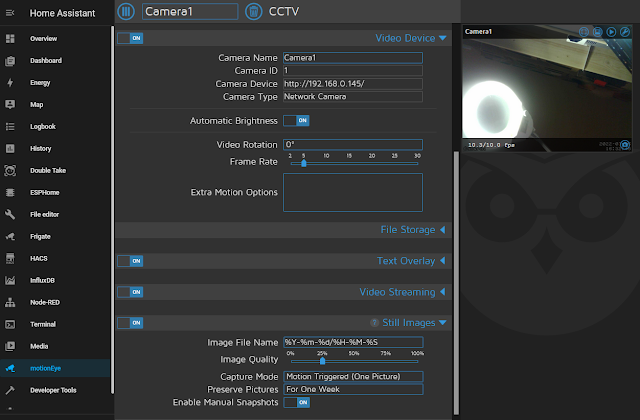Click the motionEye settings panel round button
This screenshot has height=420, width=640.
coord(126,11)
